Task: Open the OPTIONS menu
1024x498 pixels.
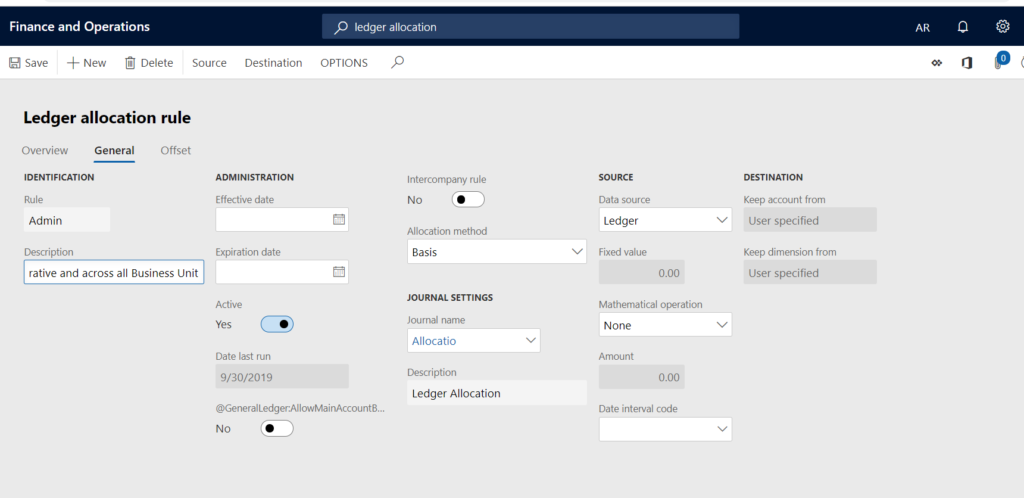Action: pyautogui.click(x=343, y=63)
